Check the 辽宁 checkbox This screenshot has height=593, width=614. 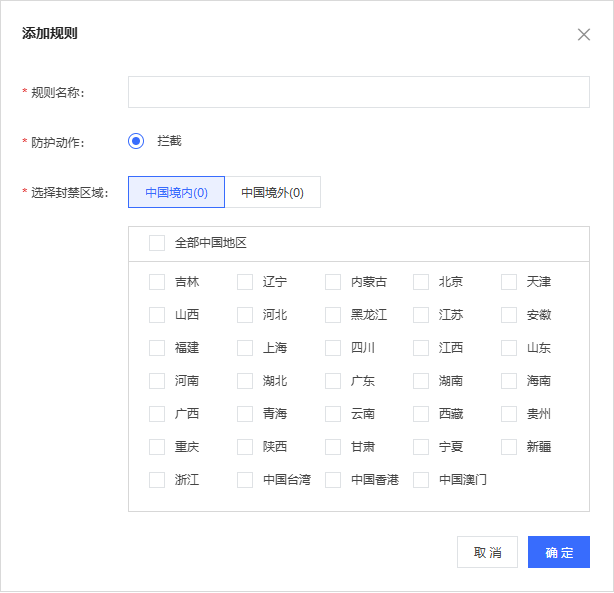click(x=245, y=282)
